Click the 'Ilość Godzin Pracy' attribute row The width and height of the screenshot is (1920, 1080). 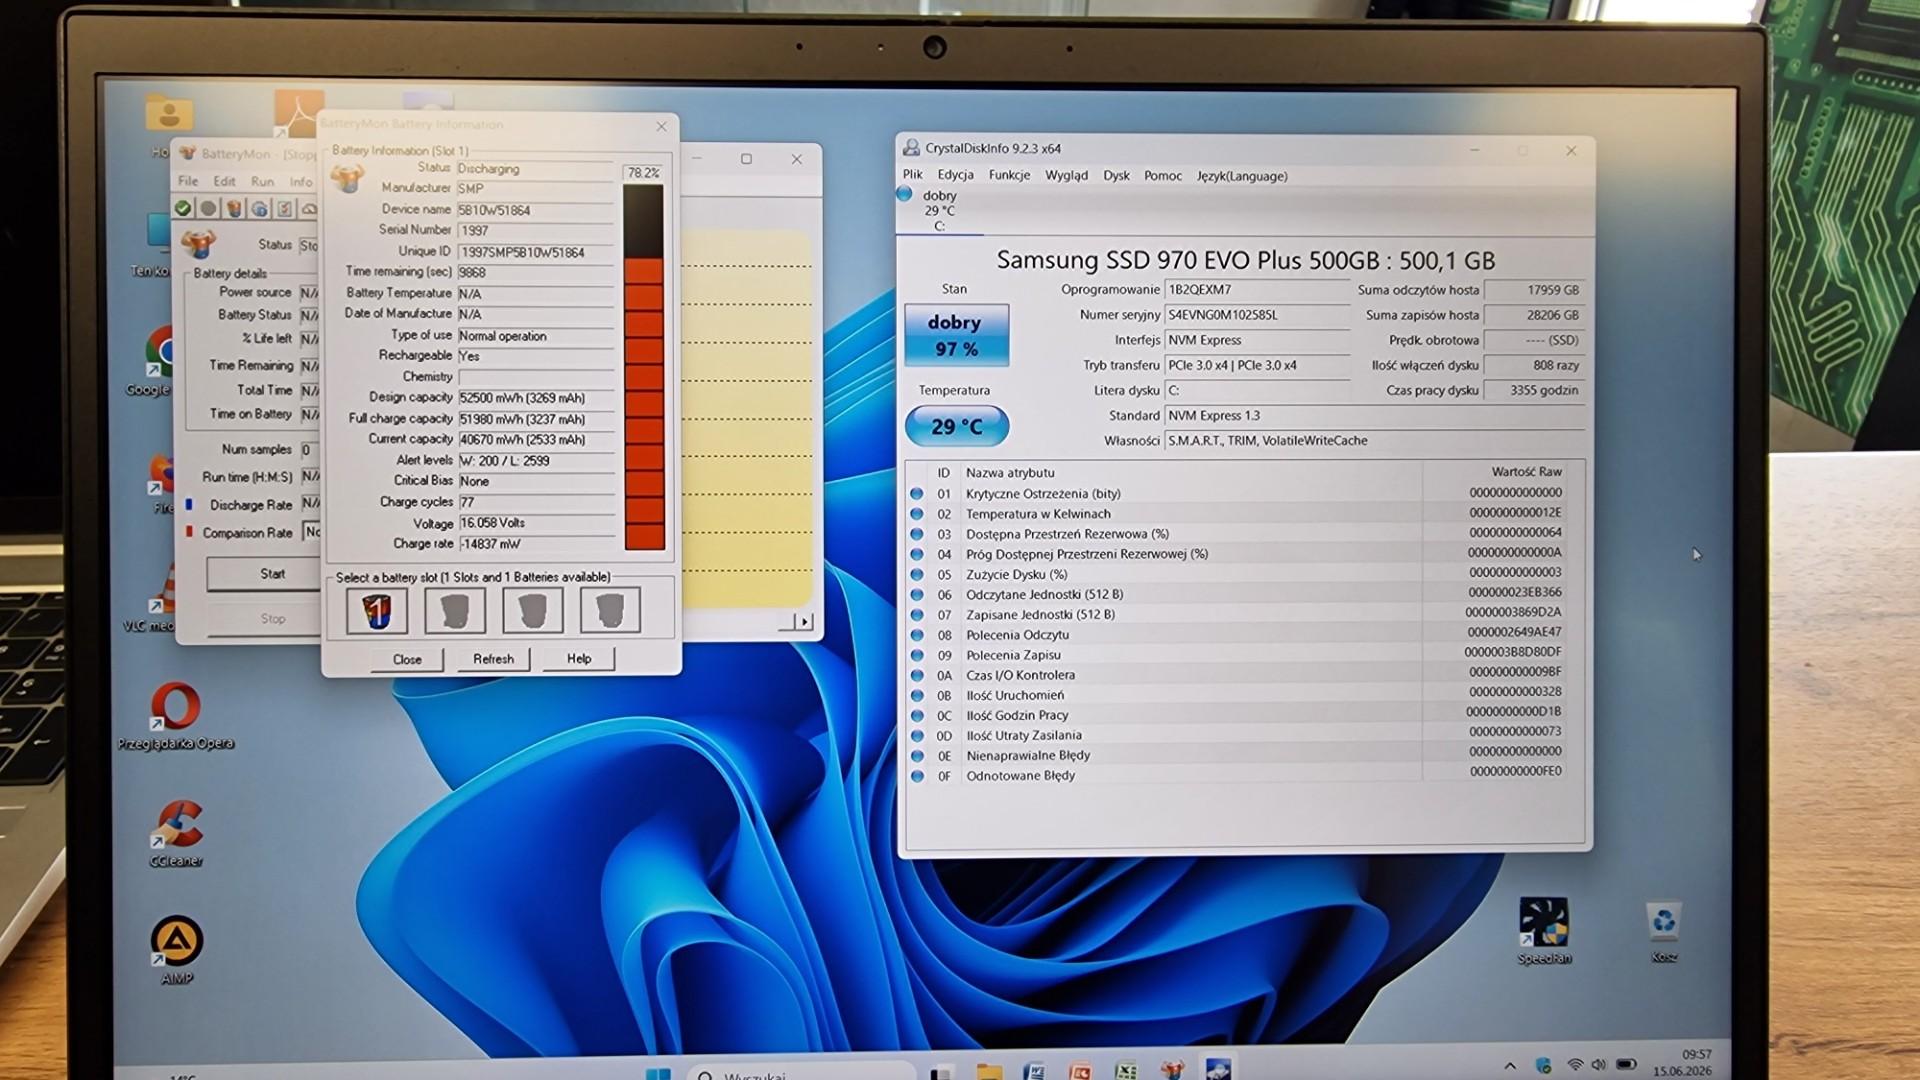[x=1244, y=715]
